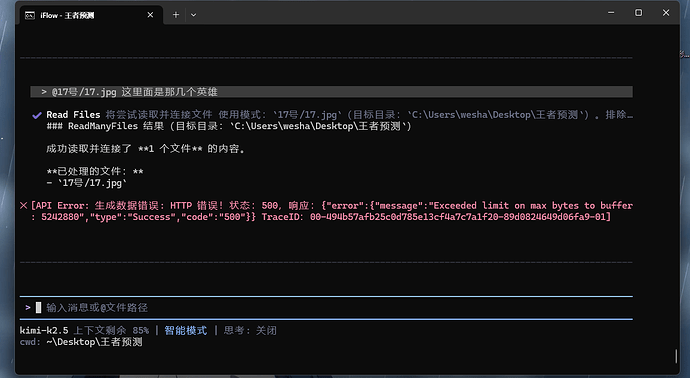Click the kimi-k2.5 model name
690x378 pixels.
[44, 330]
